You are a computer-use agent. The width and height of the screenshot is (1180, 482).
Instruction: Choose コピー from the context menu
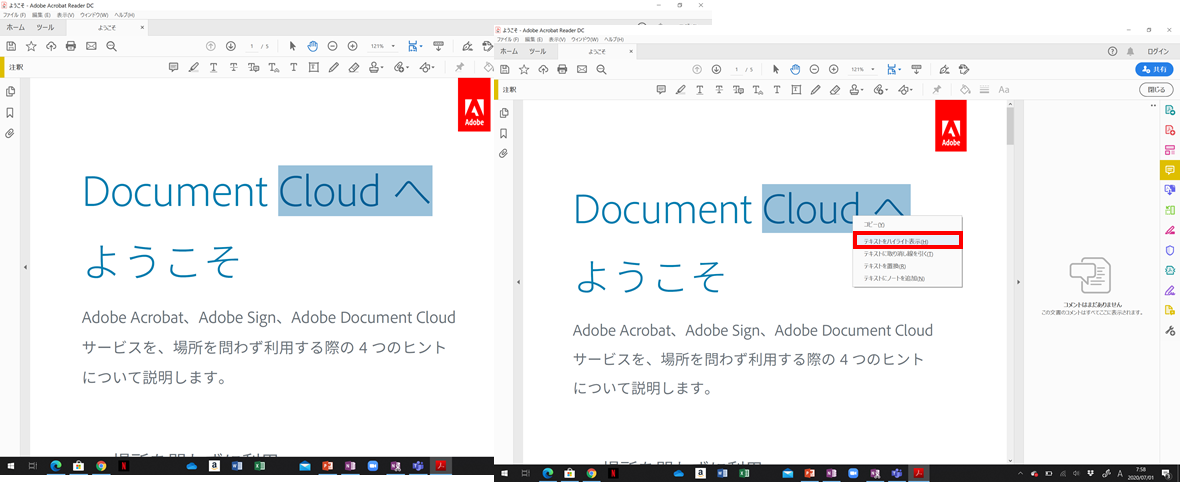908,225
